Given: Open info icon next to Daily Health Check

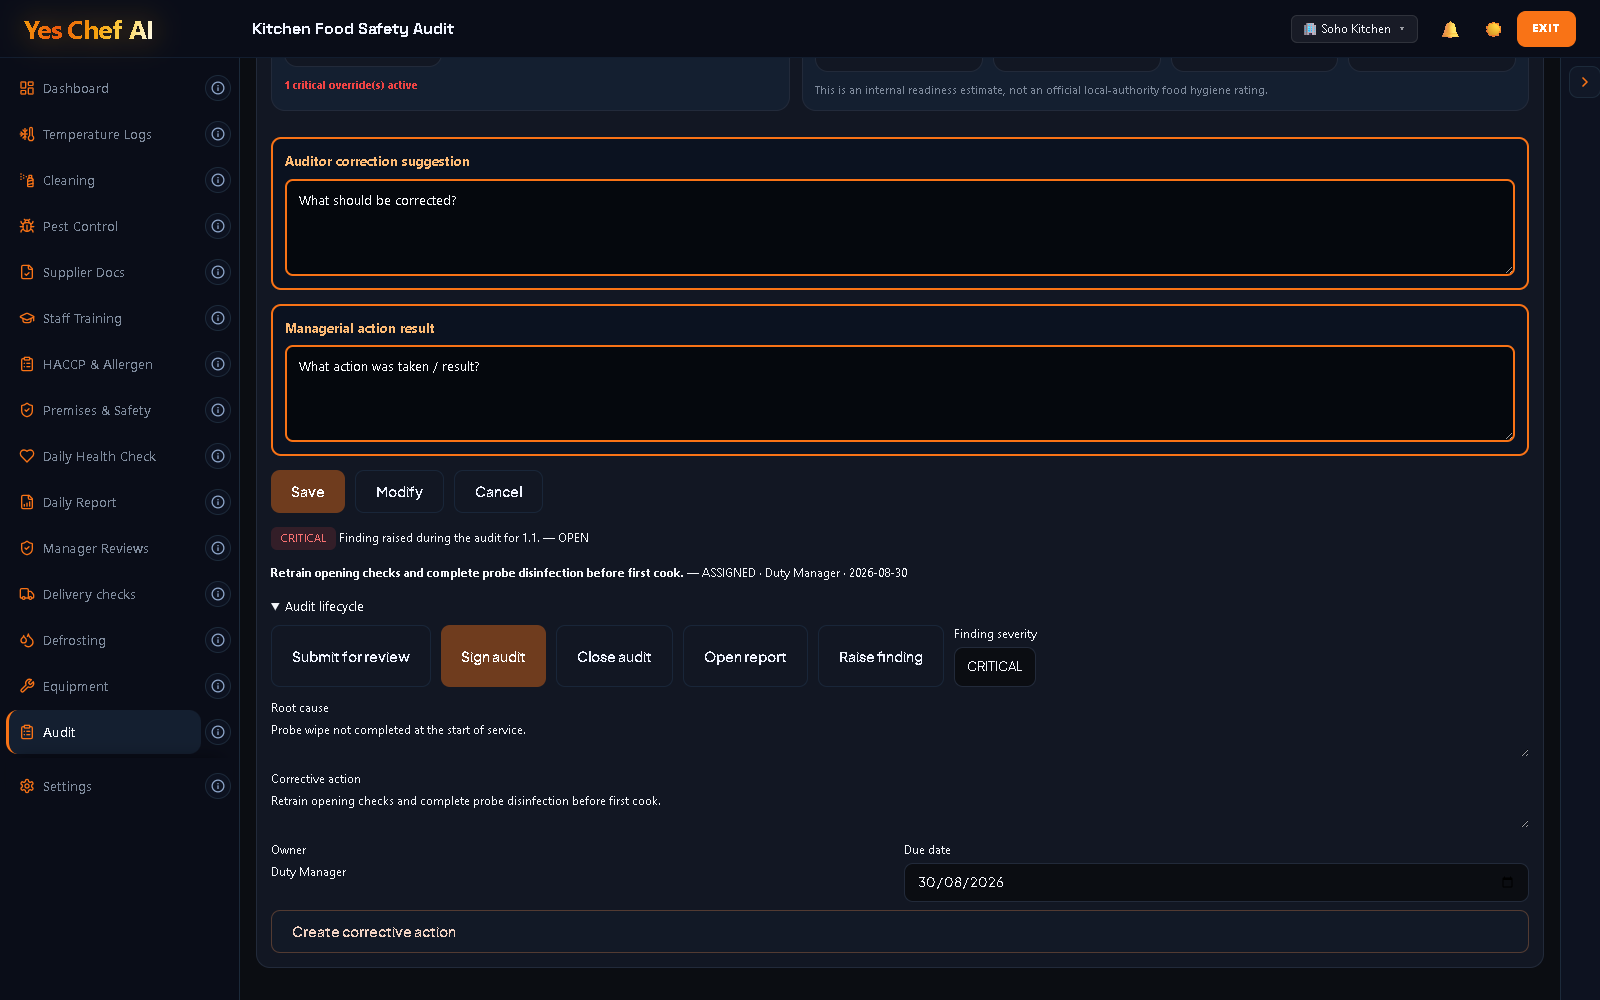Looking at the screenshot, I should coord(218,456).
